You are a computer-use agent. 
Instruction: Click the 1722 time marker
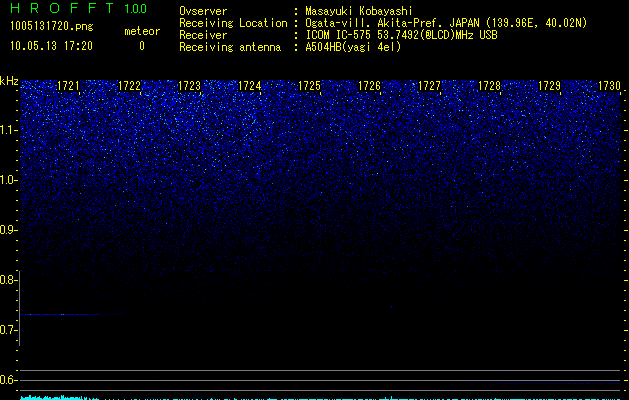pyautogui.click(x=129, y=86)
